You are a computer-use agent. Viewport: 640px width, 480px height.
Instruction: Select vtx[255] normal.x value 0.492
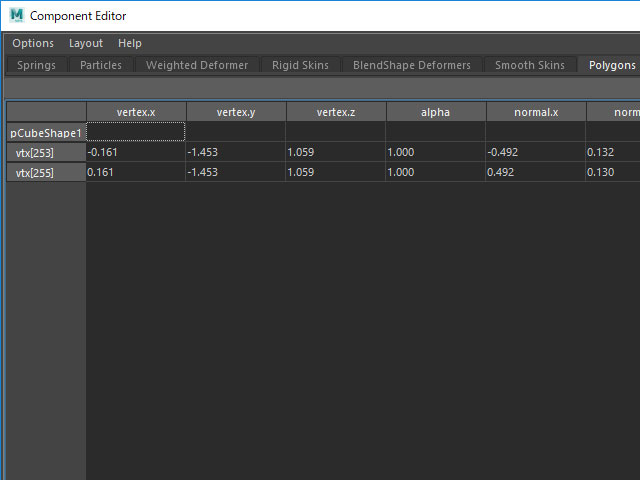pyautogui.click(x=535, y=172)
